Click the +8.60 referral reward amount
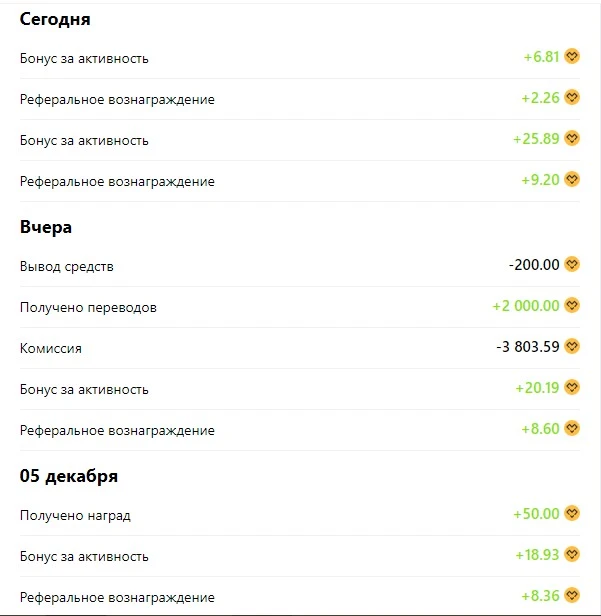The image size is (601, 616). [540, 429]
